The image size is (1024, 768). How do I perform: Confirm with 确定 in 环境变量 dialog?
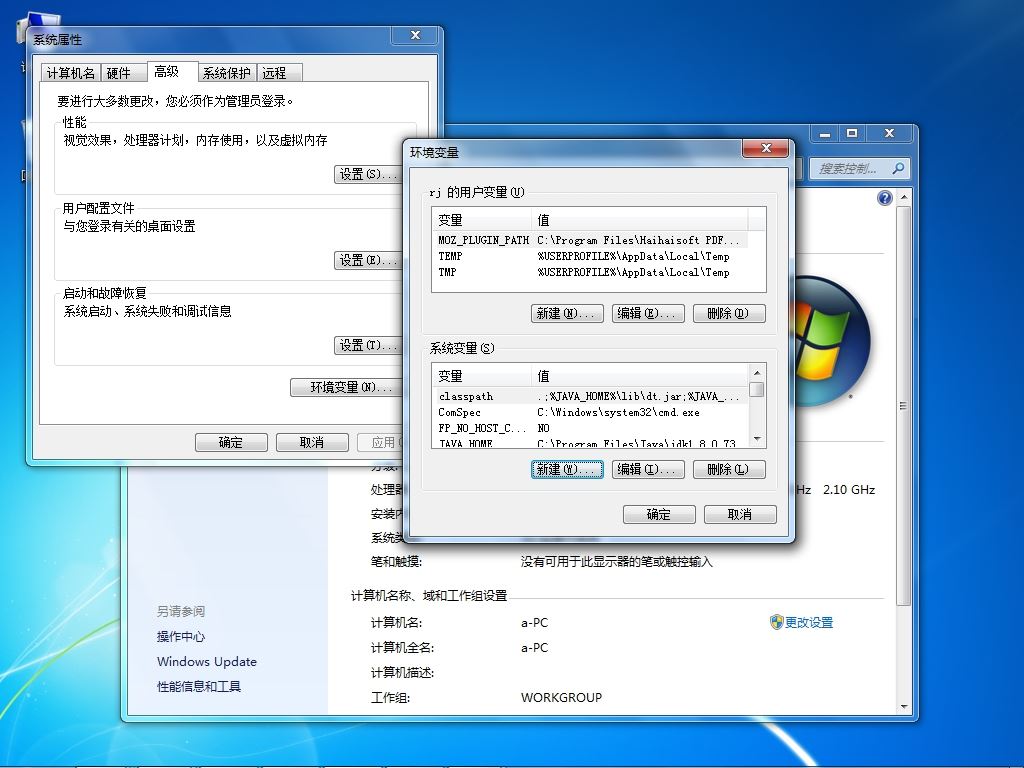(659, 515)
